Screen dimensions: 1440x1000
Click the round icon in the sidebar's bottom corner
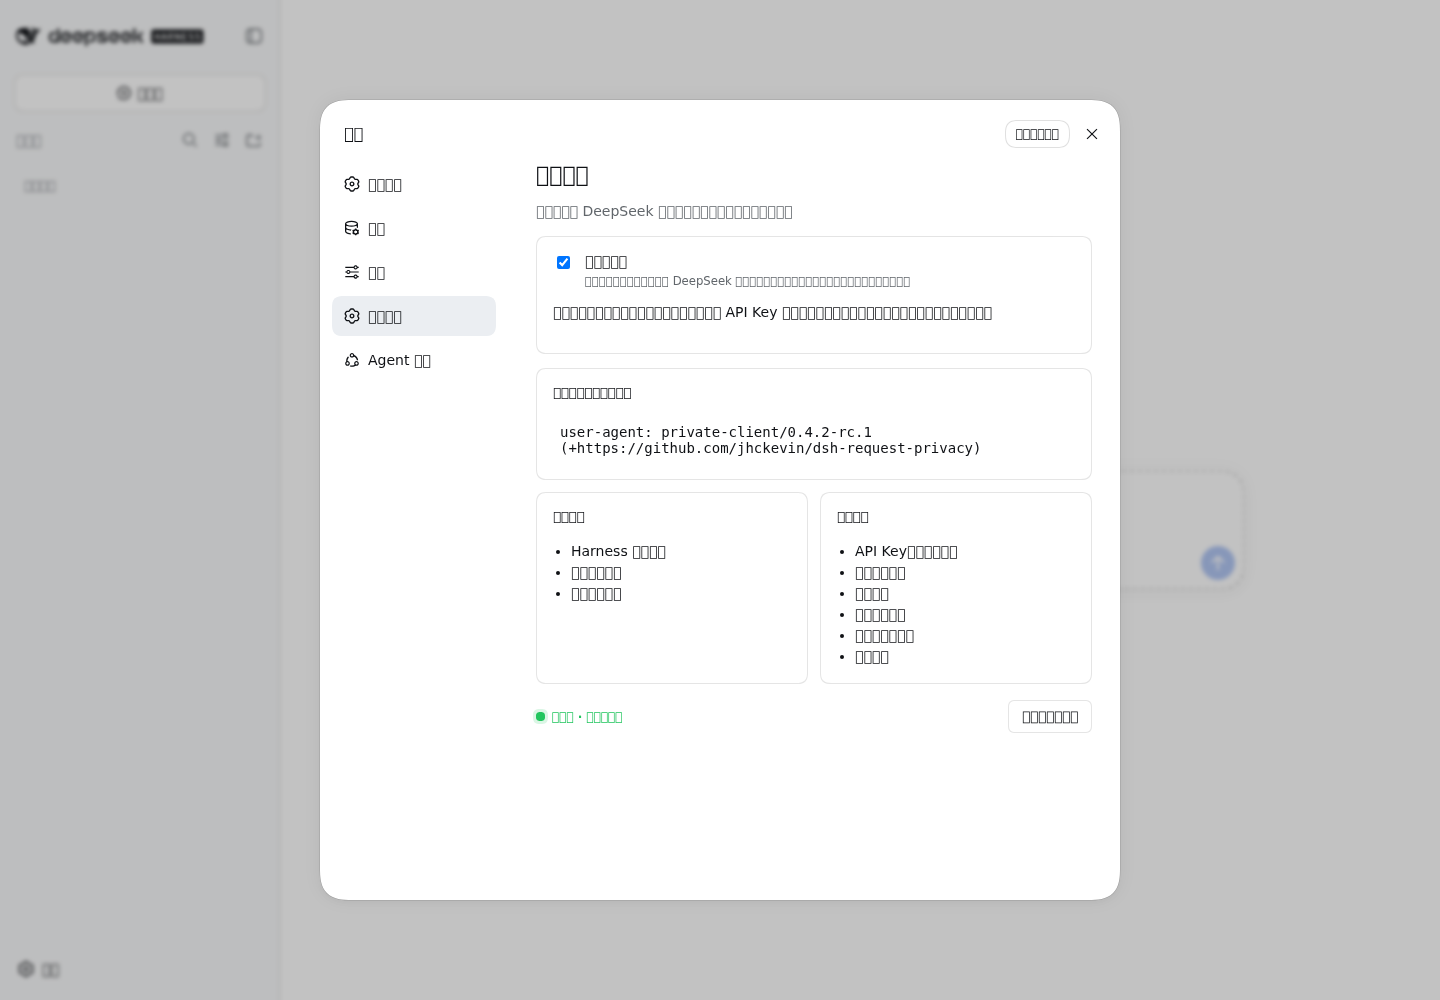click(x=26, y=969)
